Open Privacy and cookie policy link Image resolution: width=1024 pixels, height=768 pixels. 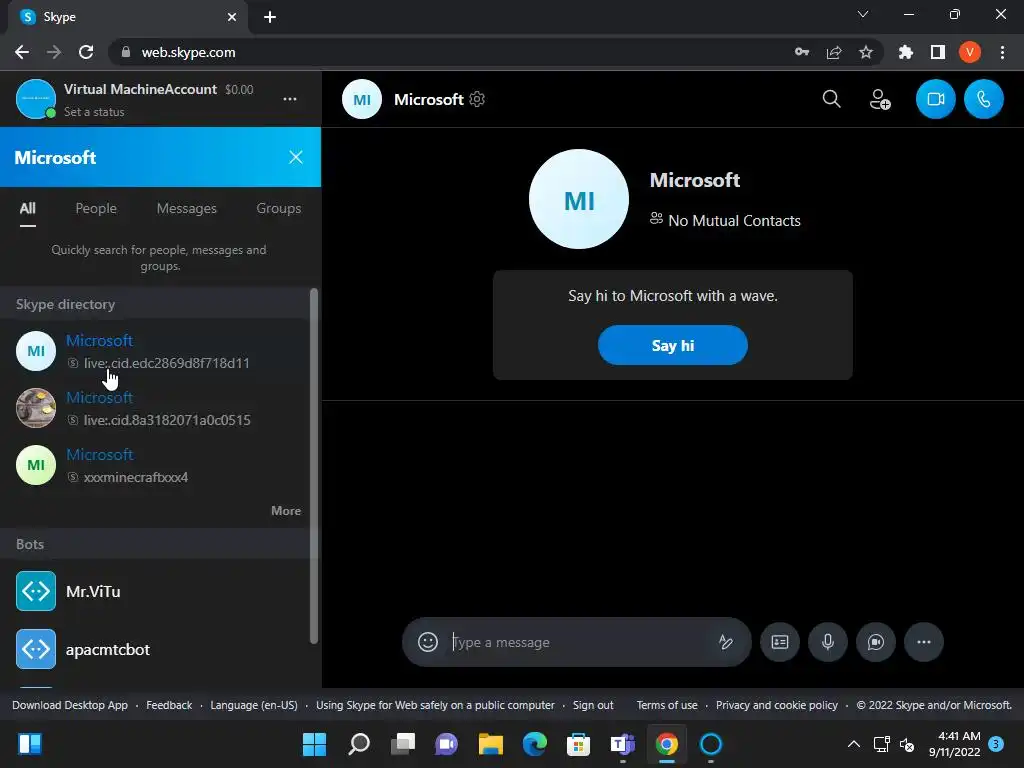pyautogui.click(x=776, y=705)
